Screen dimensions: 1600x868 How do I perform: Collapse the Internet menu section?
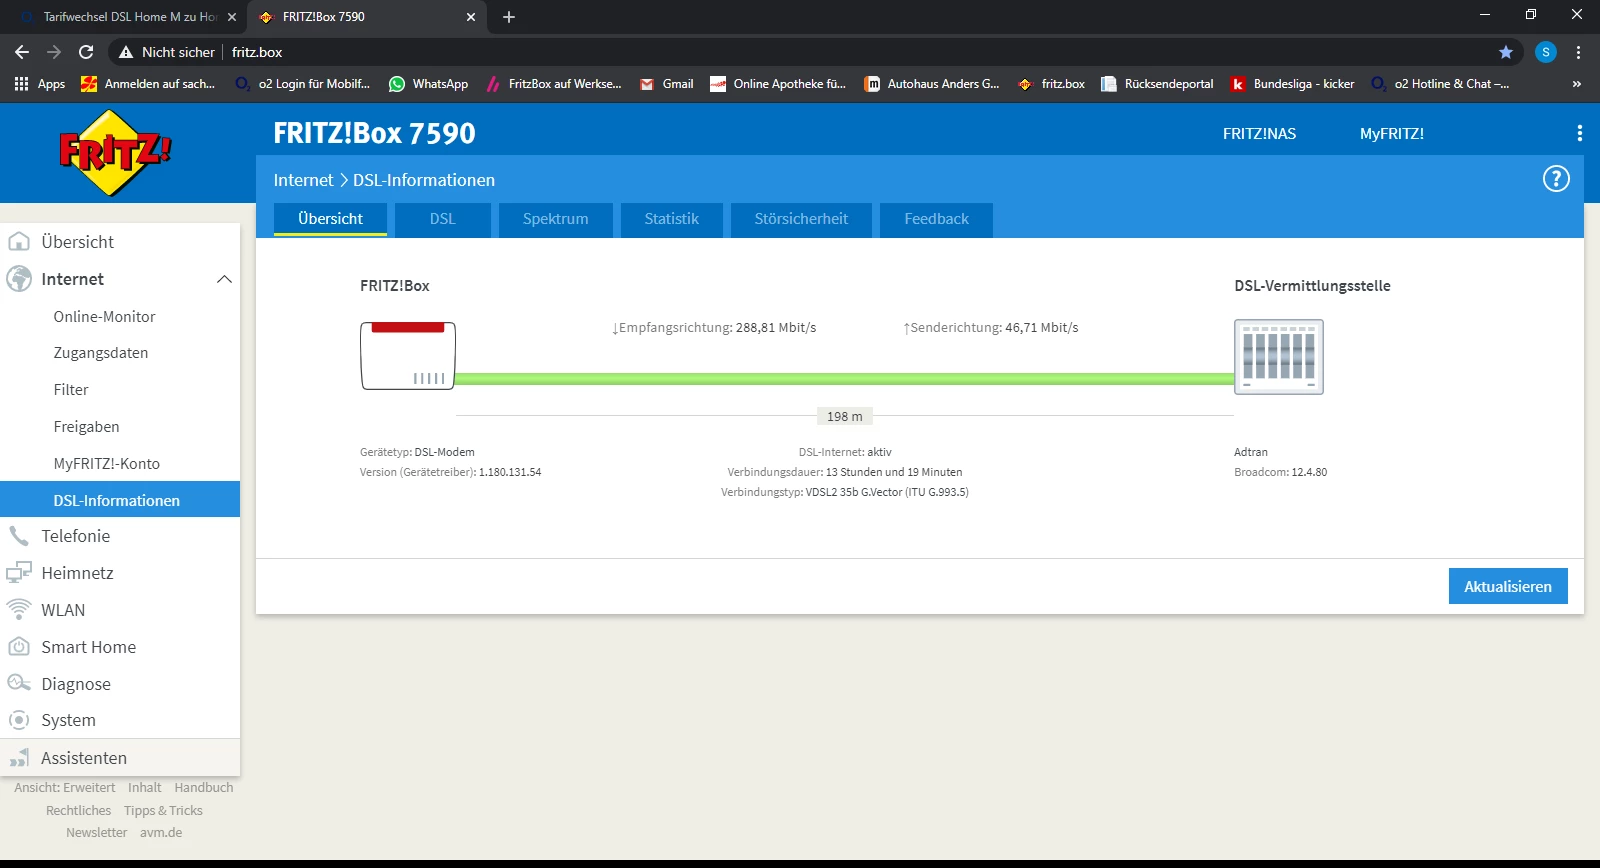(224, 279)
